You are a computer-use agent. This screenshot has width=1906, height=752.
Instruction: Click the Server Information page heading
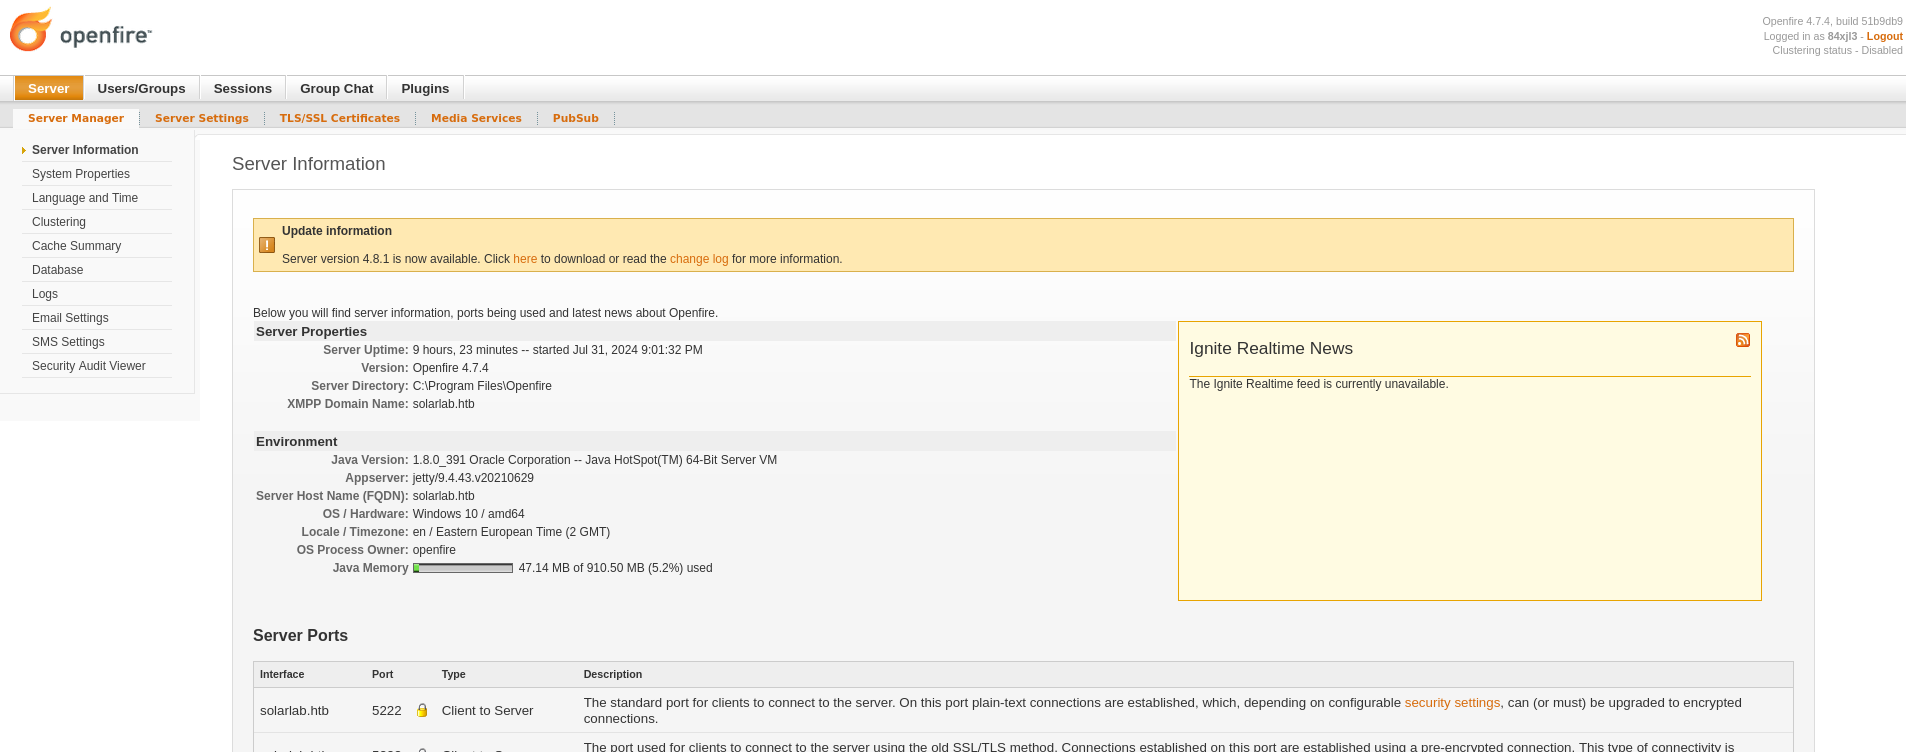[308, 164]
